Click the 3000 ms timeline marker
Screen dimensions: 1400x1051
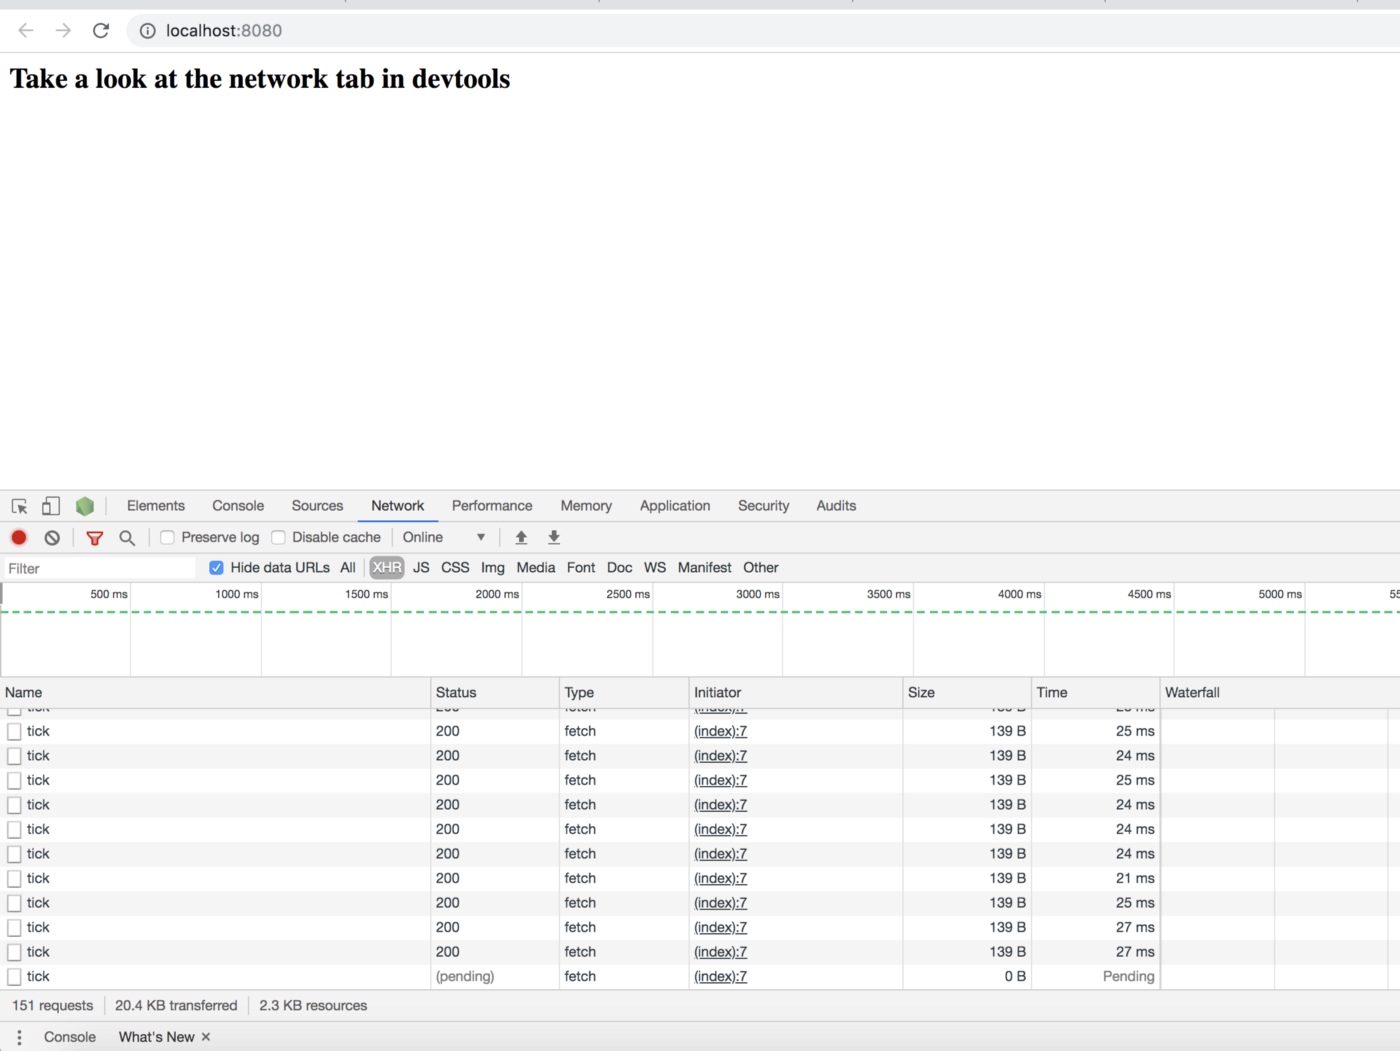click(x=758, y=594)
